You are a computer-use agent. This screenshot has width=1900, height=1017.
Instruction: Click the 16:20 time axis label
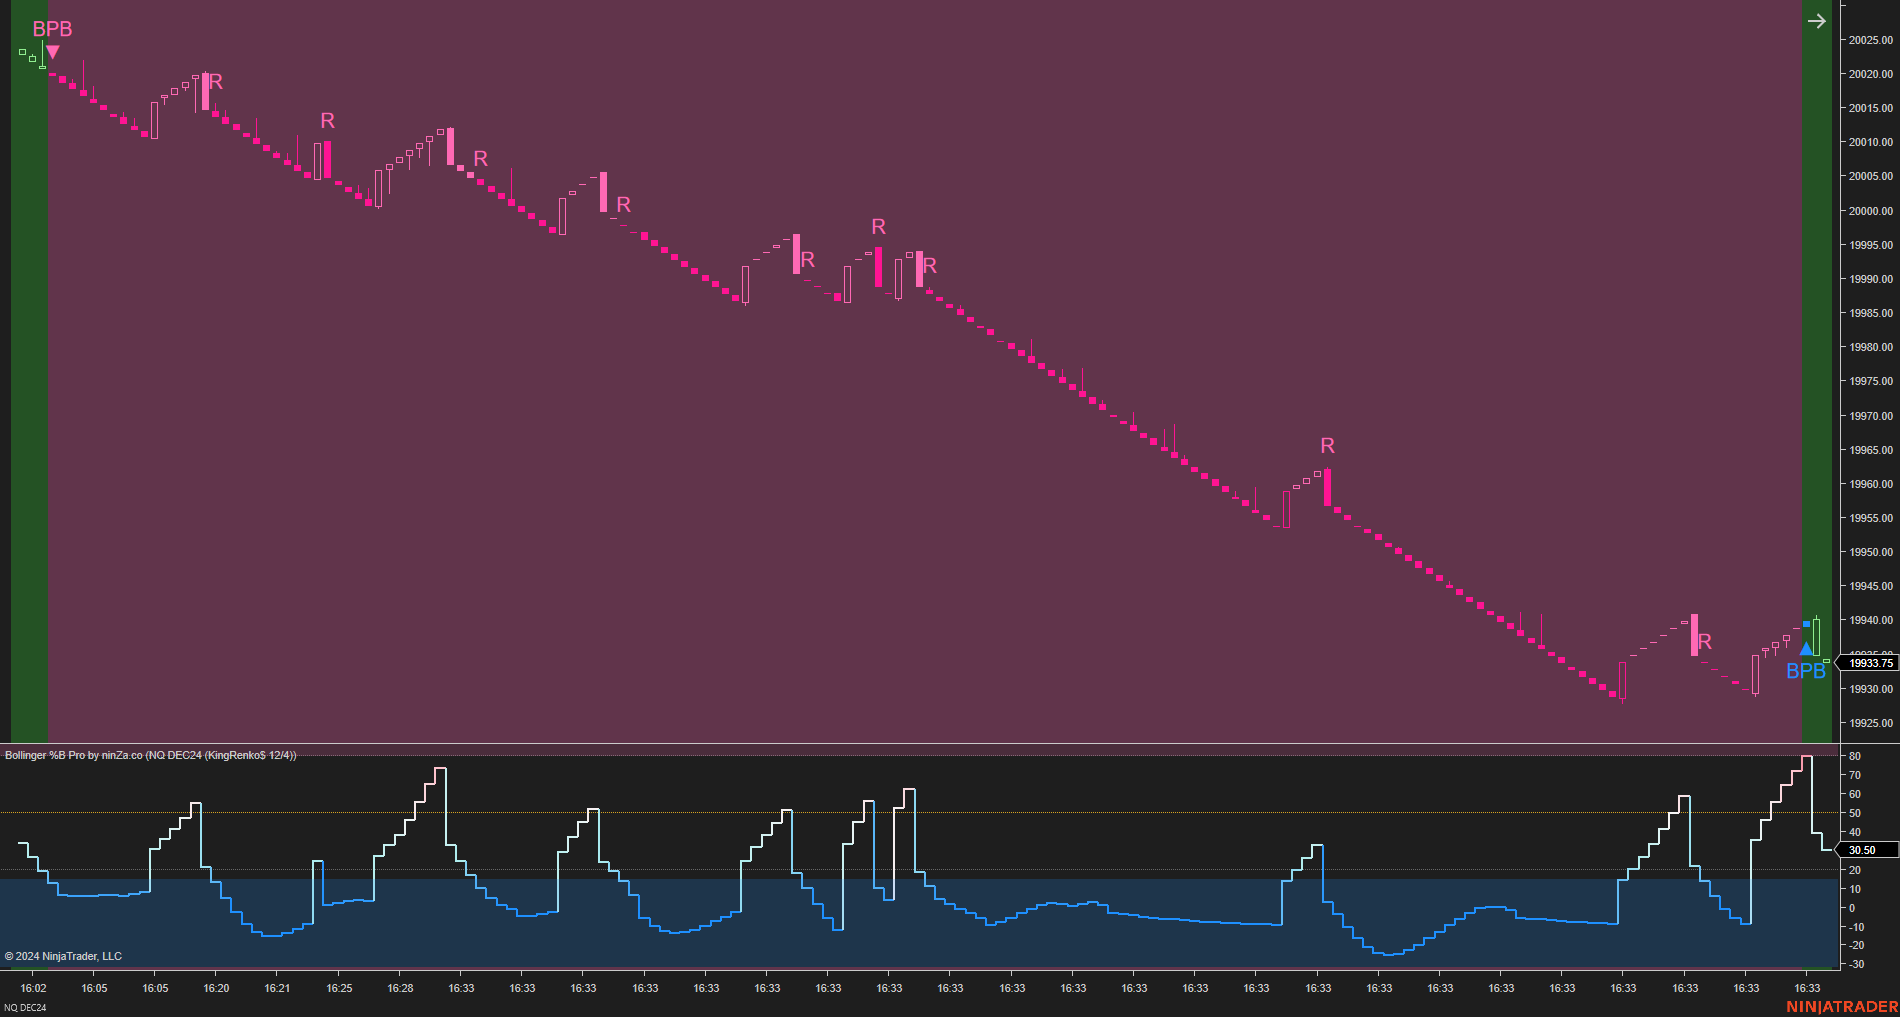coord(216,988)
